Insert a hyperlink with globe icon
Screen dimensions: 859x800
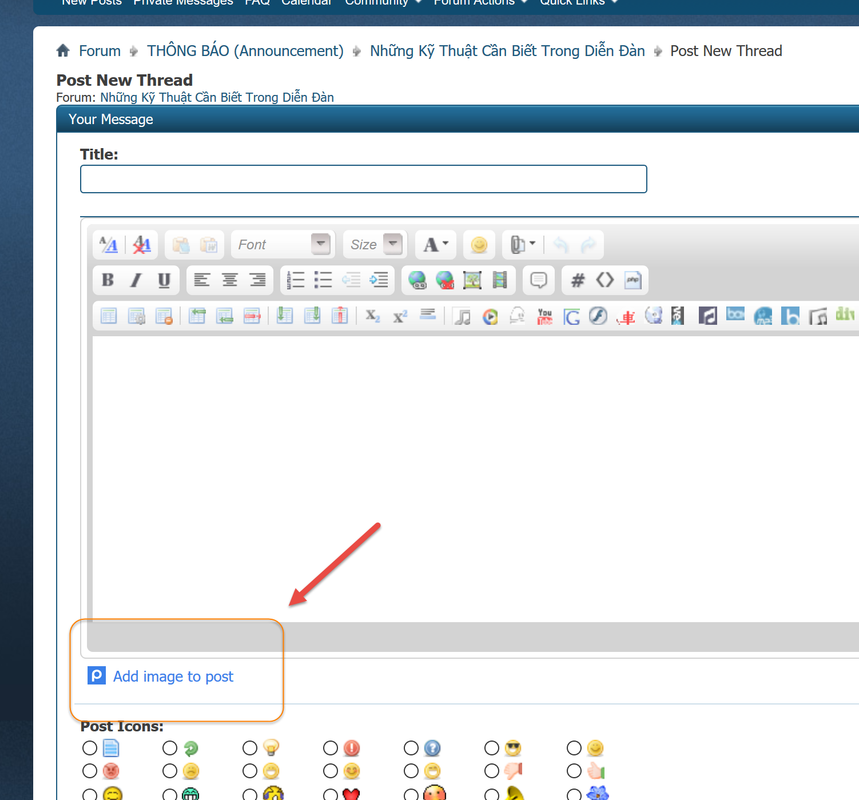tap(417, 280)
